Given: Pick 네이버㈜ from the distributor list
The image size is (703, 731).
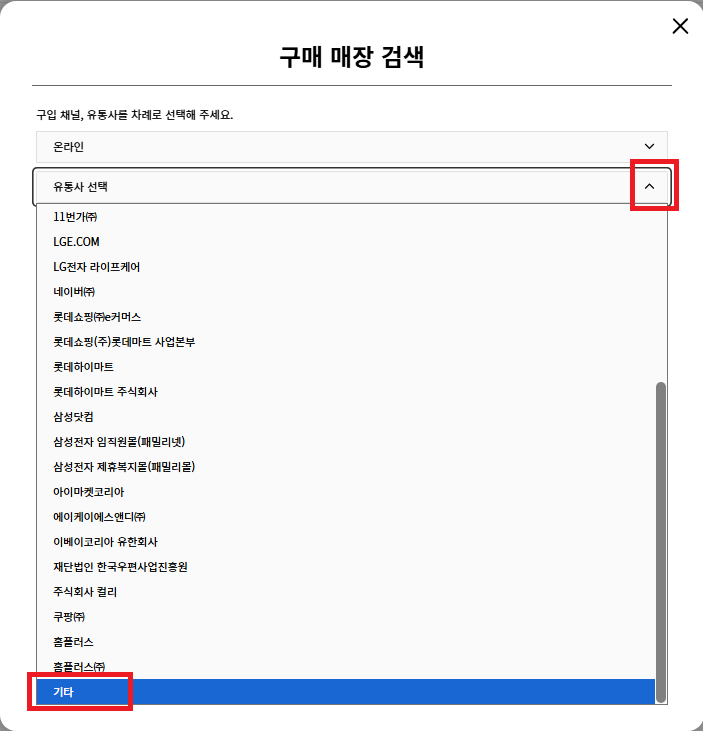Looking at the screenshot, I should 346,292.
